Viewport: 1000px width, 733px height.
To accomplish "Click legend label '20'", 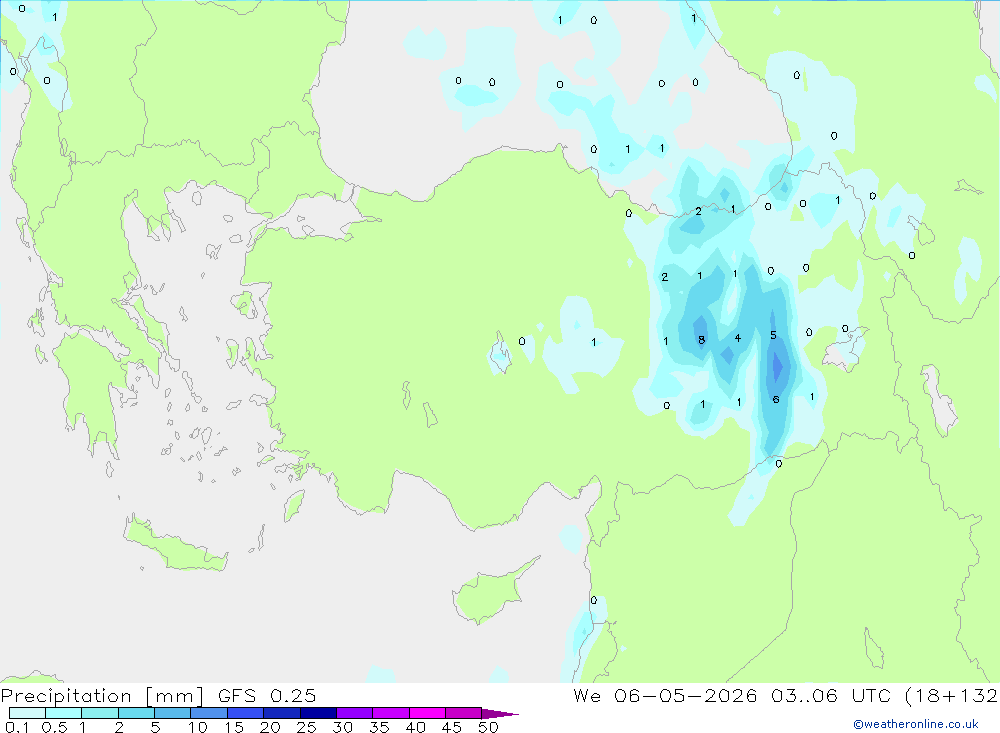I will pyautogui.click(x=270, y=727).
